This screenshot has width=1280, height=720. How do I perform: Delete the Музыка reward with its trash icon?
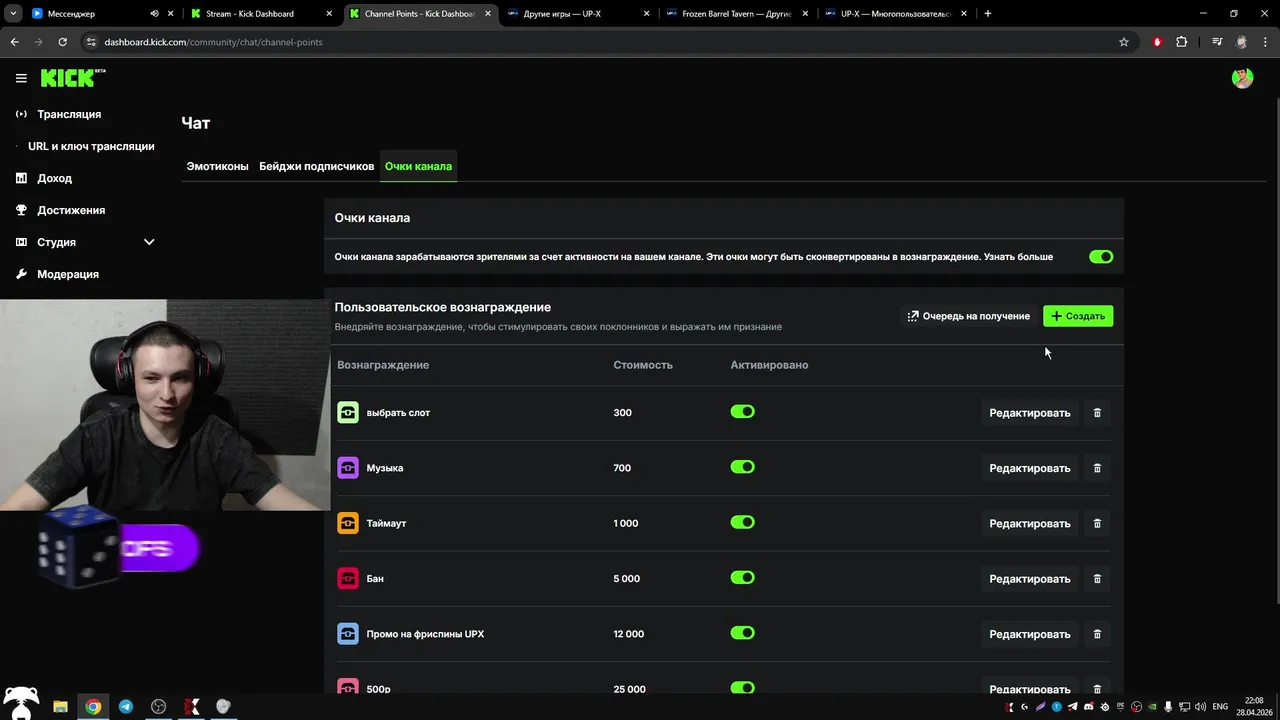coord(1097,468)
